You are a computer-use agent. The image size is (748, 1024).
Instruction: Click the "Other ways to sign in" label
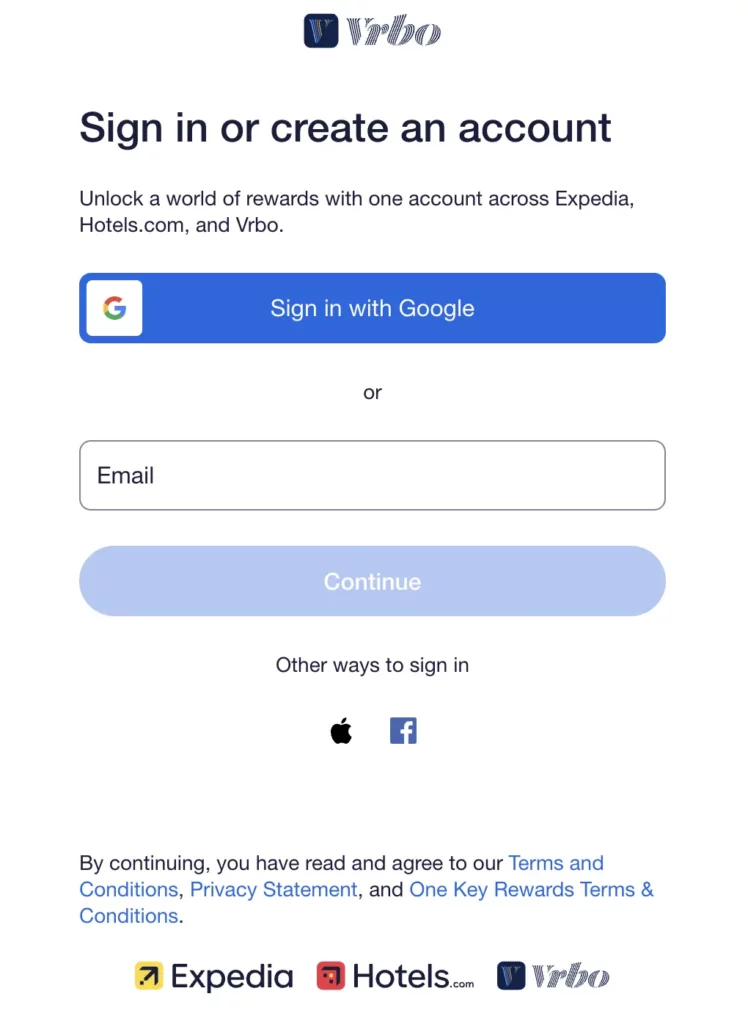372,665
